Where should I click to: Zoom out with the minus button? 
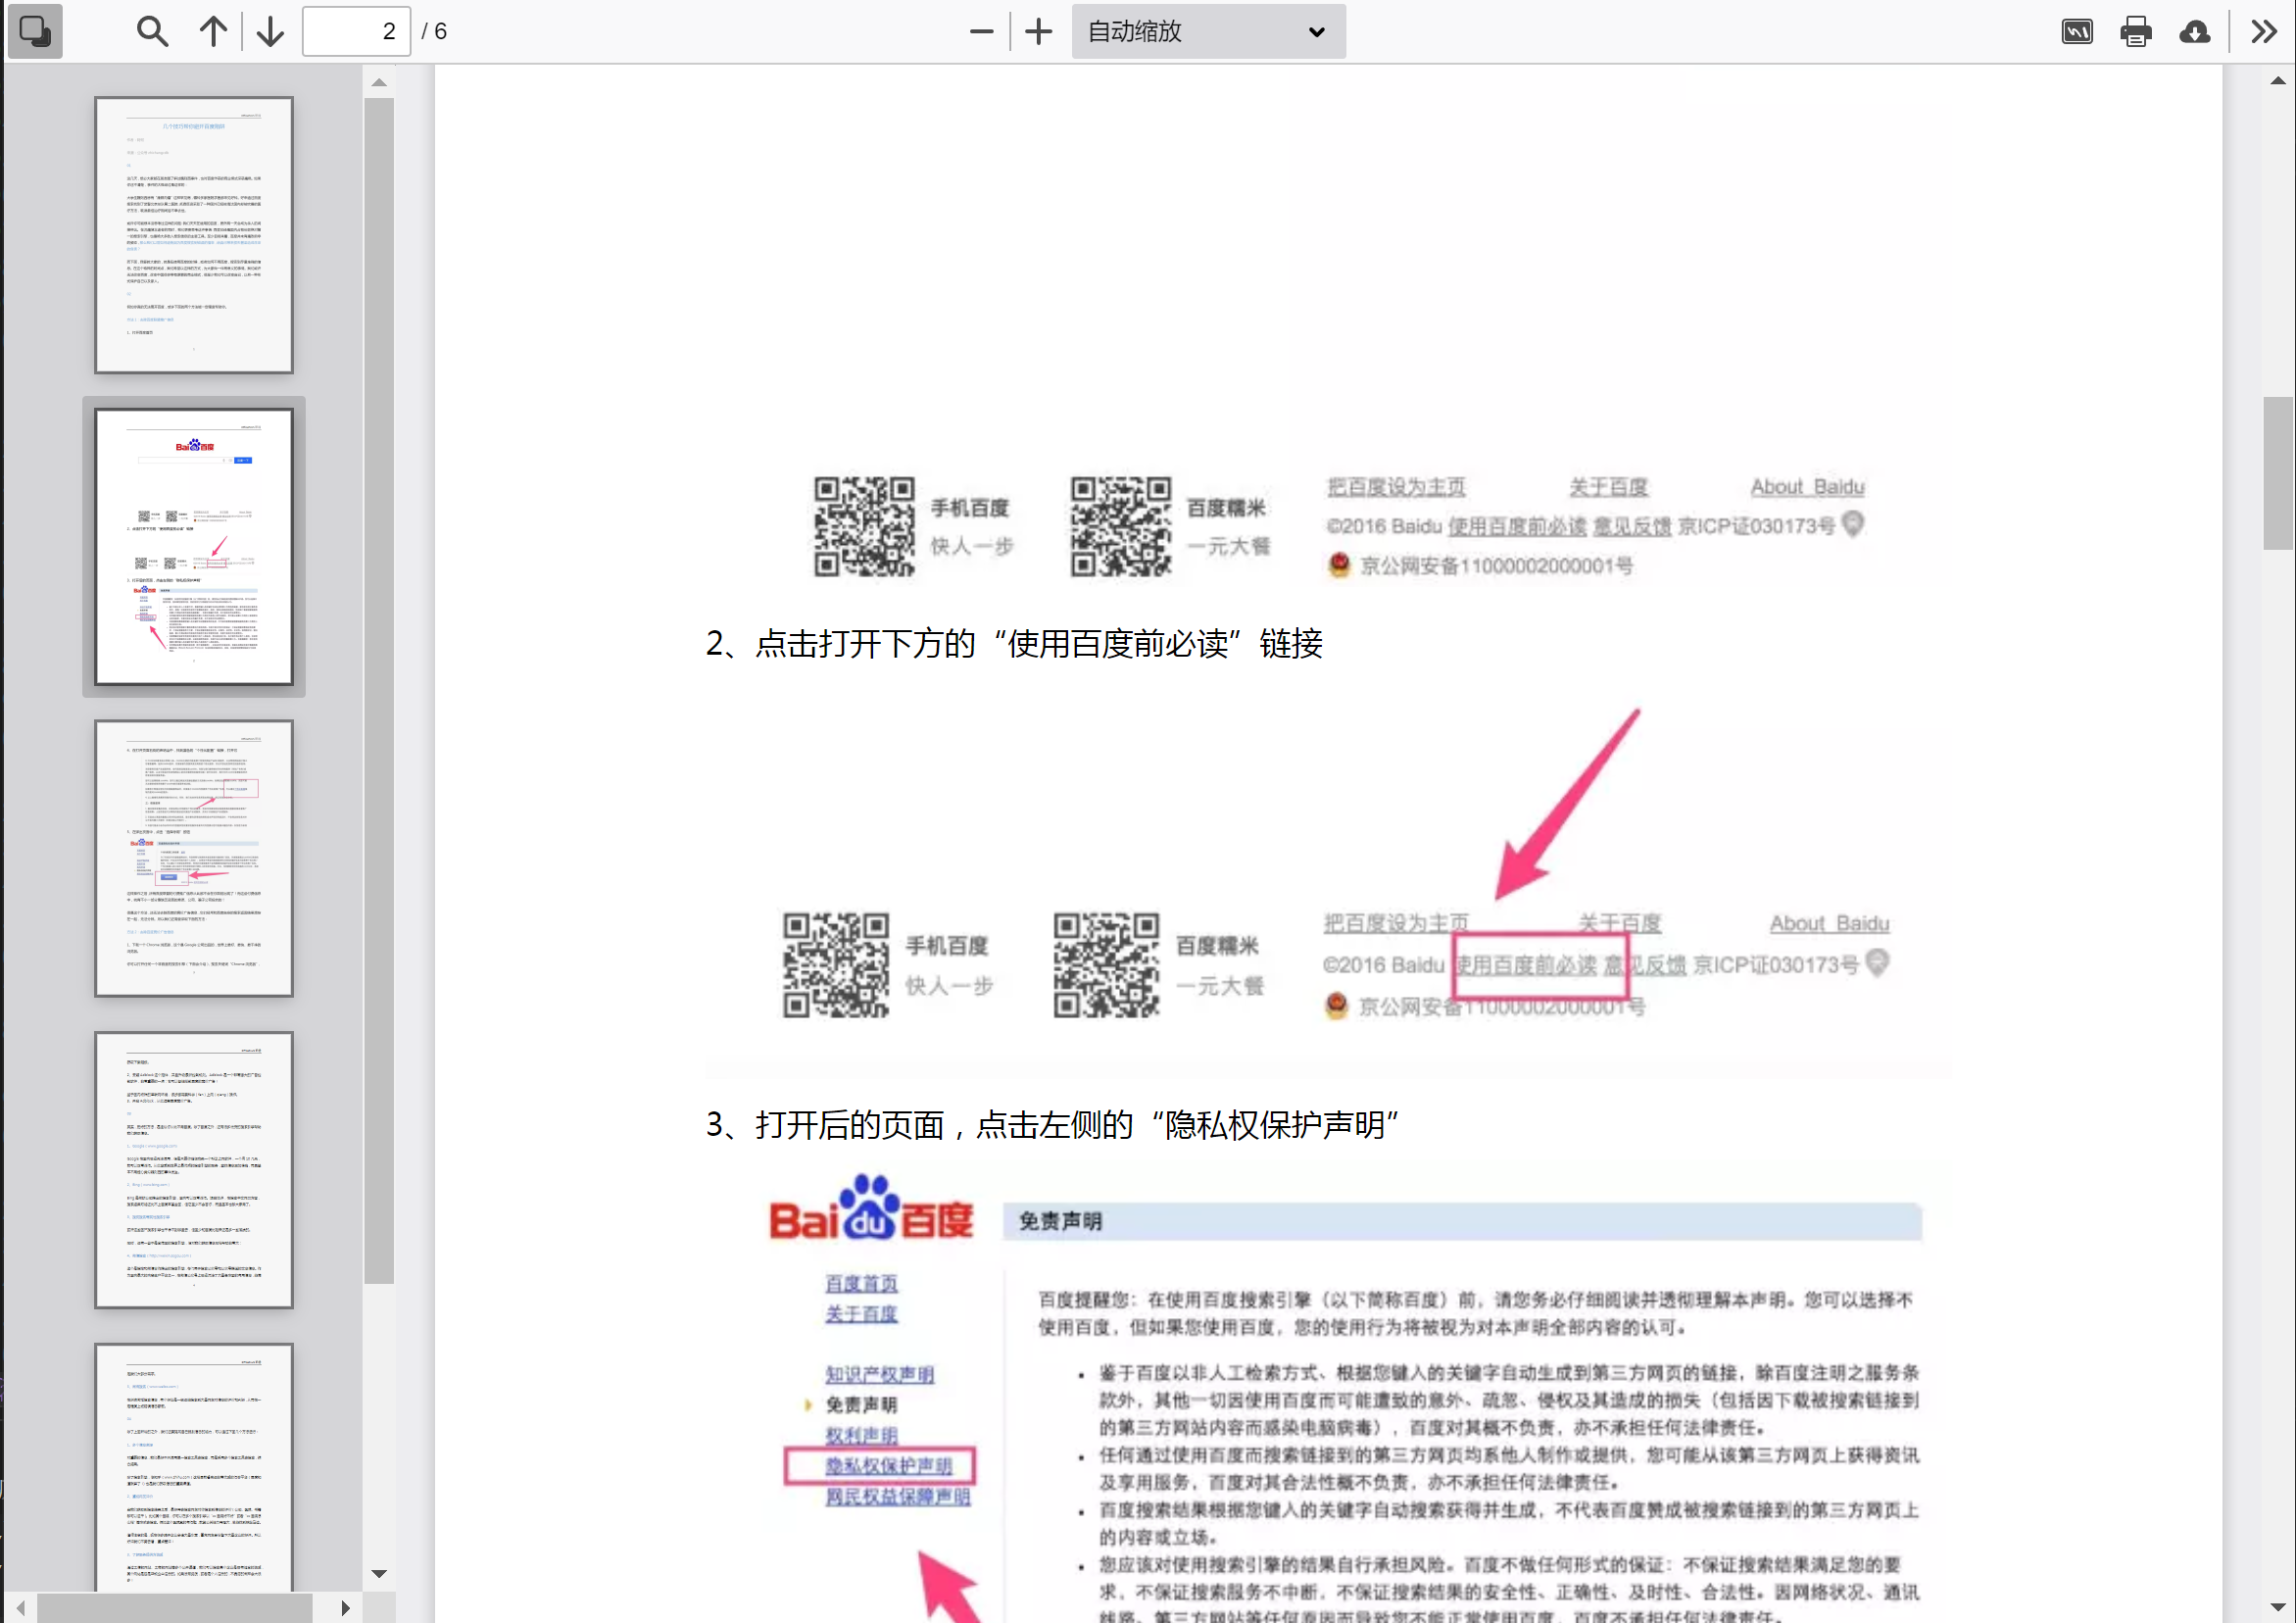click(x=981, y=31)
